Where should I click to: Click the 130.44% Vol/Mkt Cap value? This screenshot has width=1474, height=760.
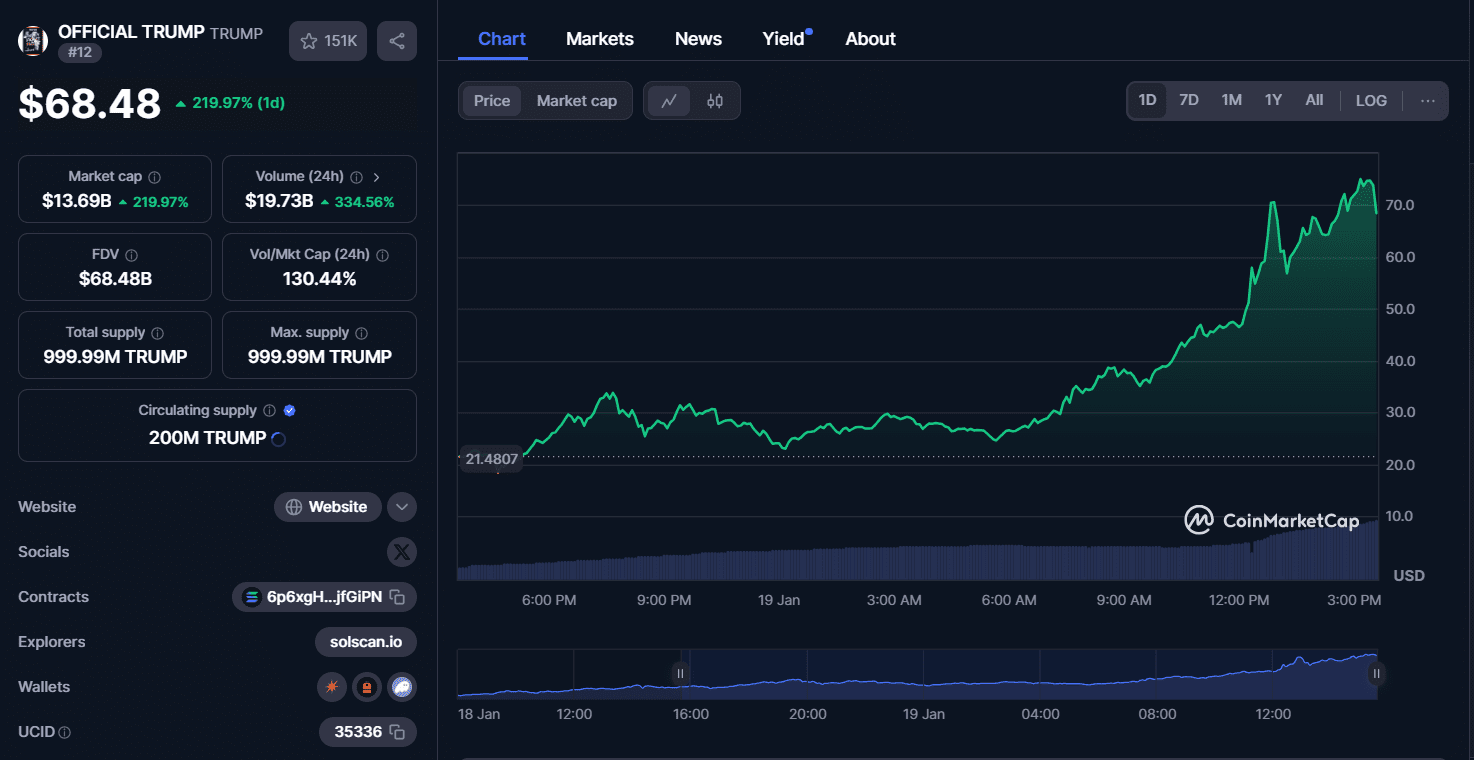[319, 279]
